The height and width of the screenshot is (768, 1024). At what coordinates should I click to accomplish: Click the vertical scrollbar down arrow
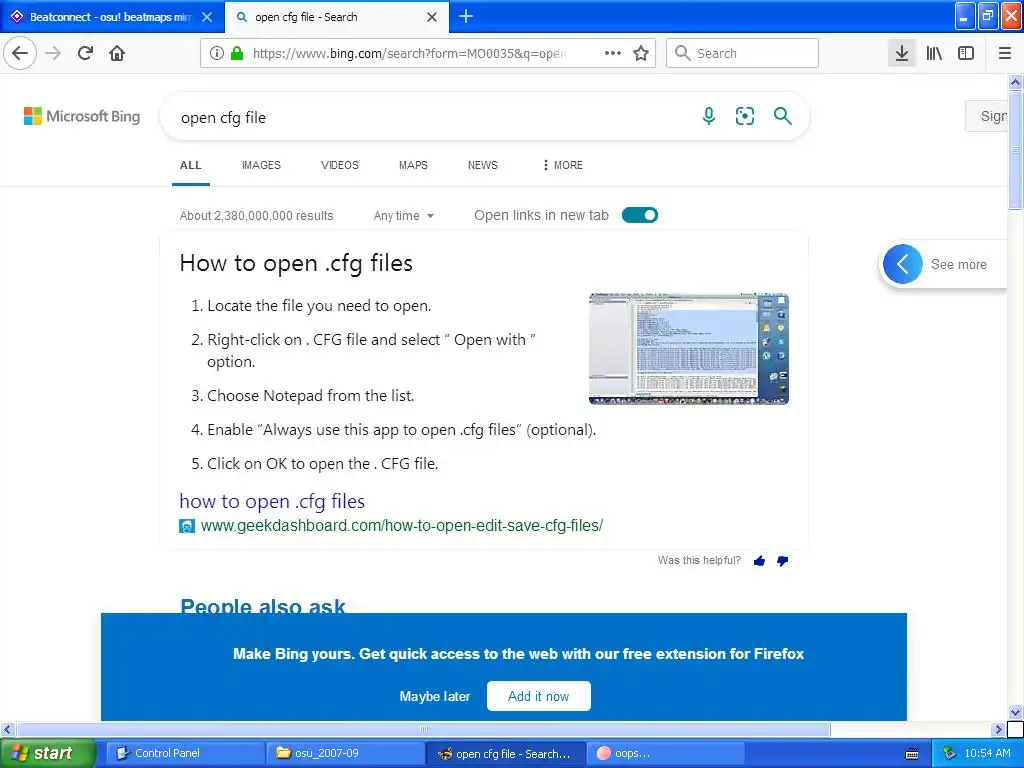[1015, 712]
